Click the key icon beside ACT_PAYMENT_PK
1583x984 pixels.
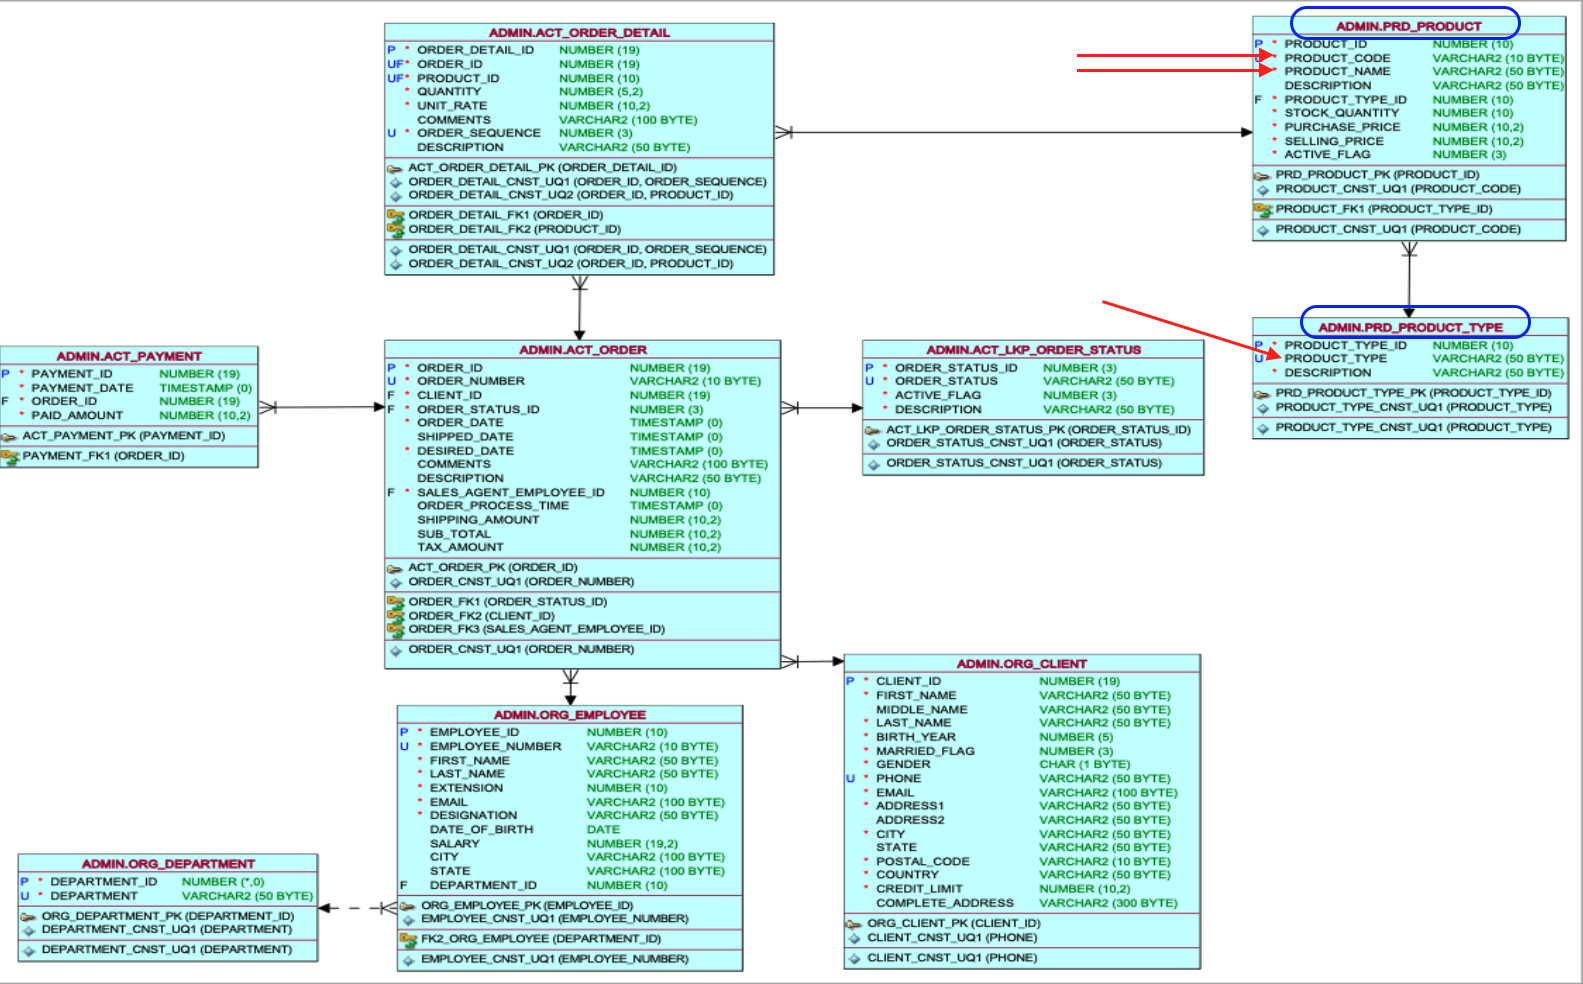(x=9, y=437)
